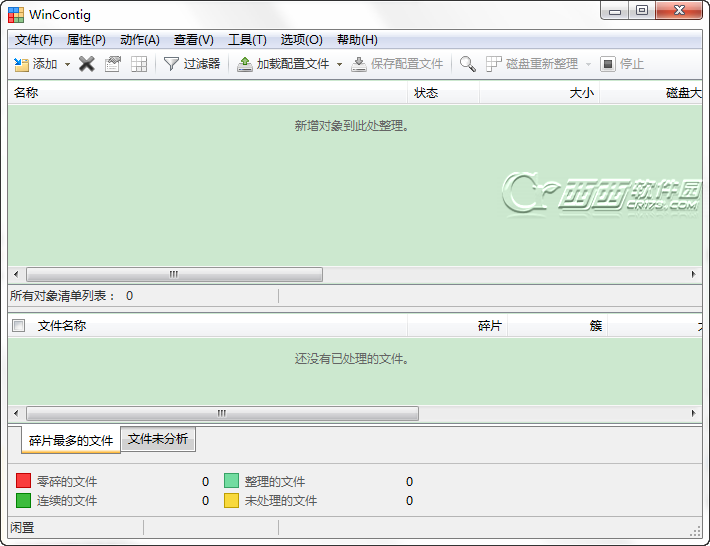The width and height of the screenshot is (710, 546).
Task: Expand the 加载配置文件 dropdown arrow
Action: point(339,64)
